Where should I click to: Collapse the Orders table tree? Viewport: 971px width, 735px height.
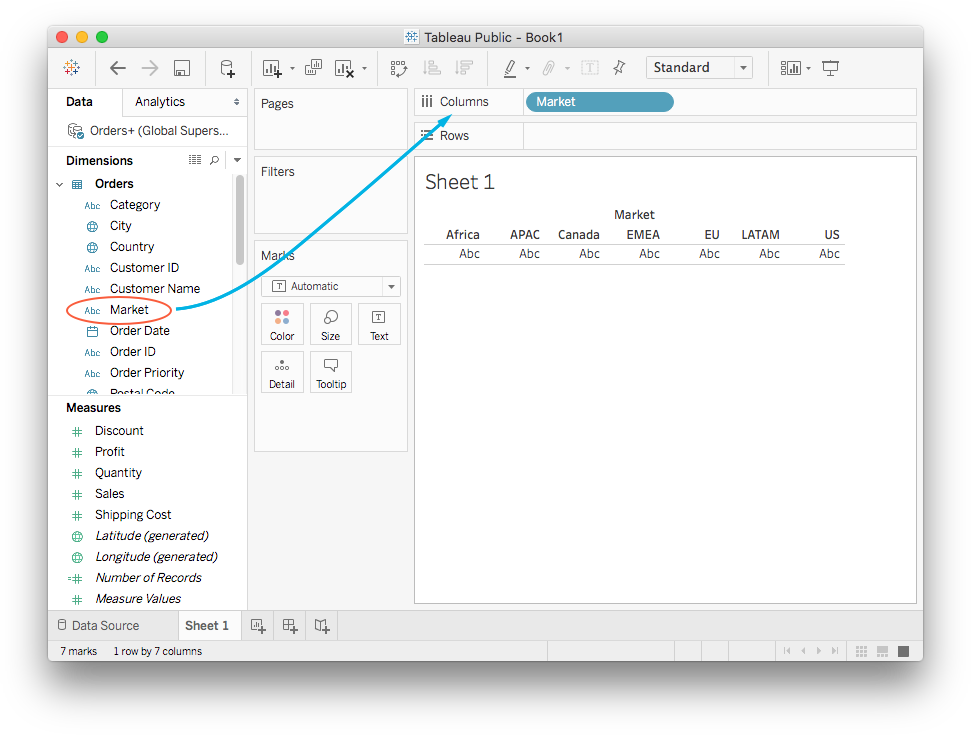[x=59, y=184]
